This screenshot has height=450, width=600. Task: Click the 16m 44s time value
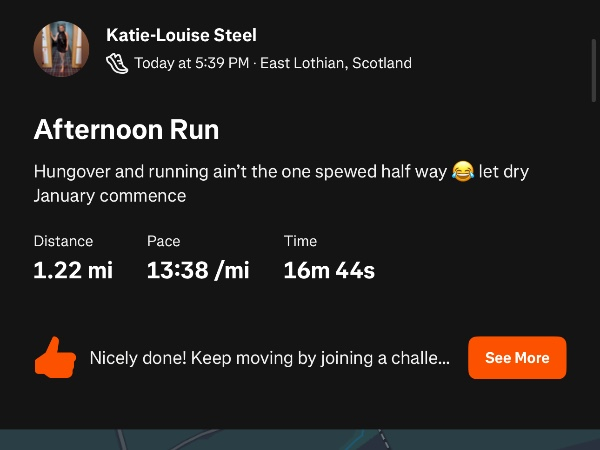tap(329, 270)
